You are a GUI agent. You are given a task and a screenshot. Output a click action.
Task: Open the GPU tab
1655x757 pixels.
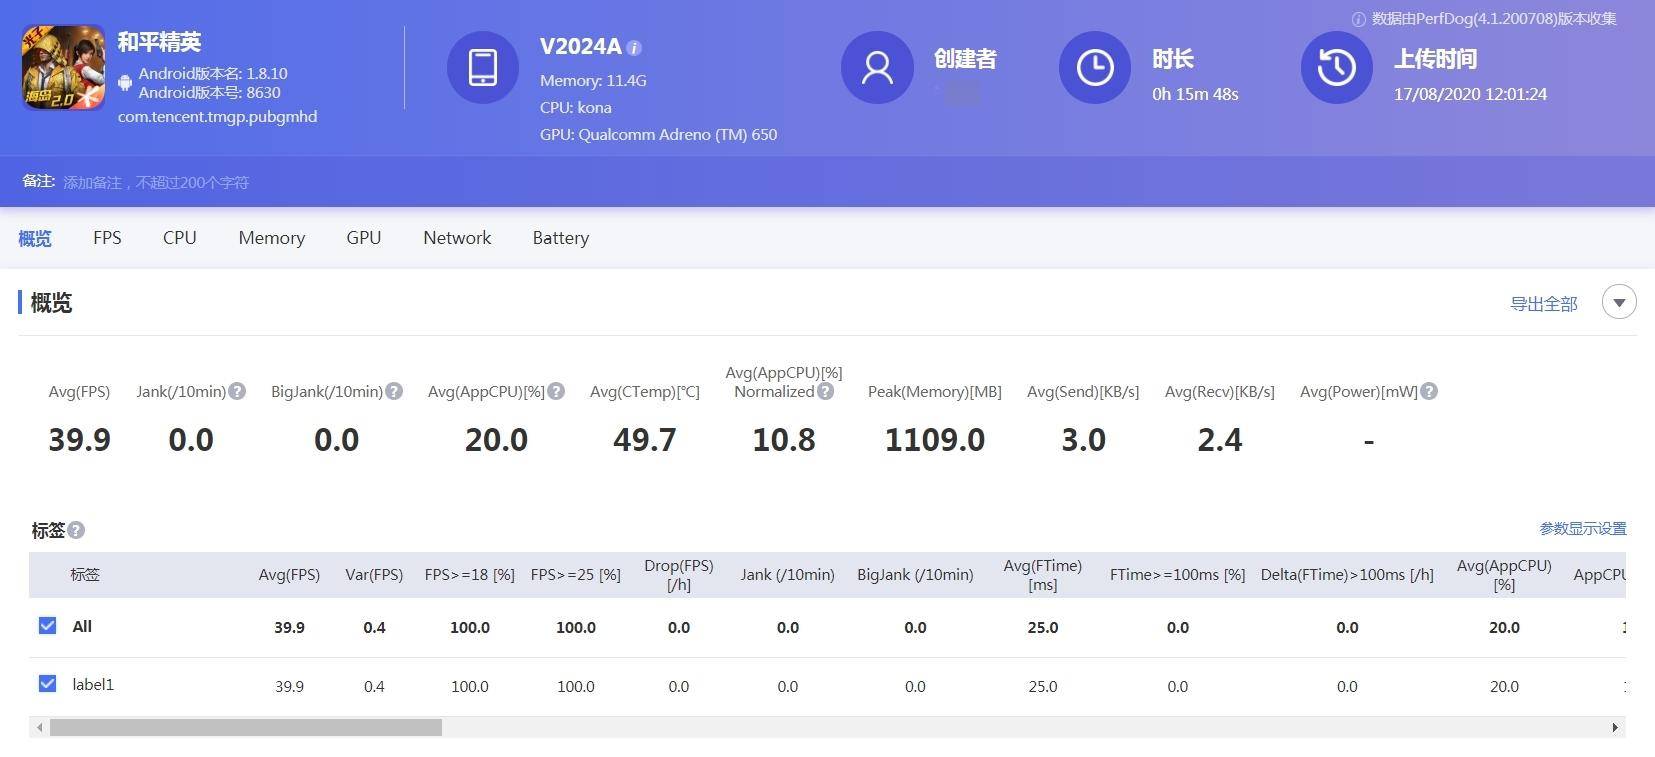(364, 238)
